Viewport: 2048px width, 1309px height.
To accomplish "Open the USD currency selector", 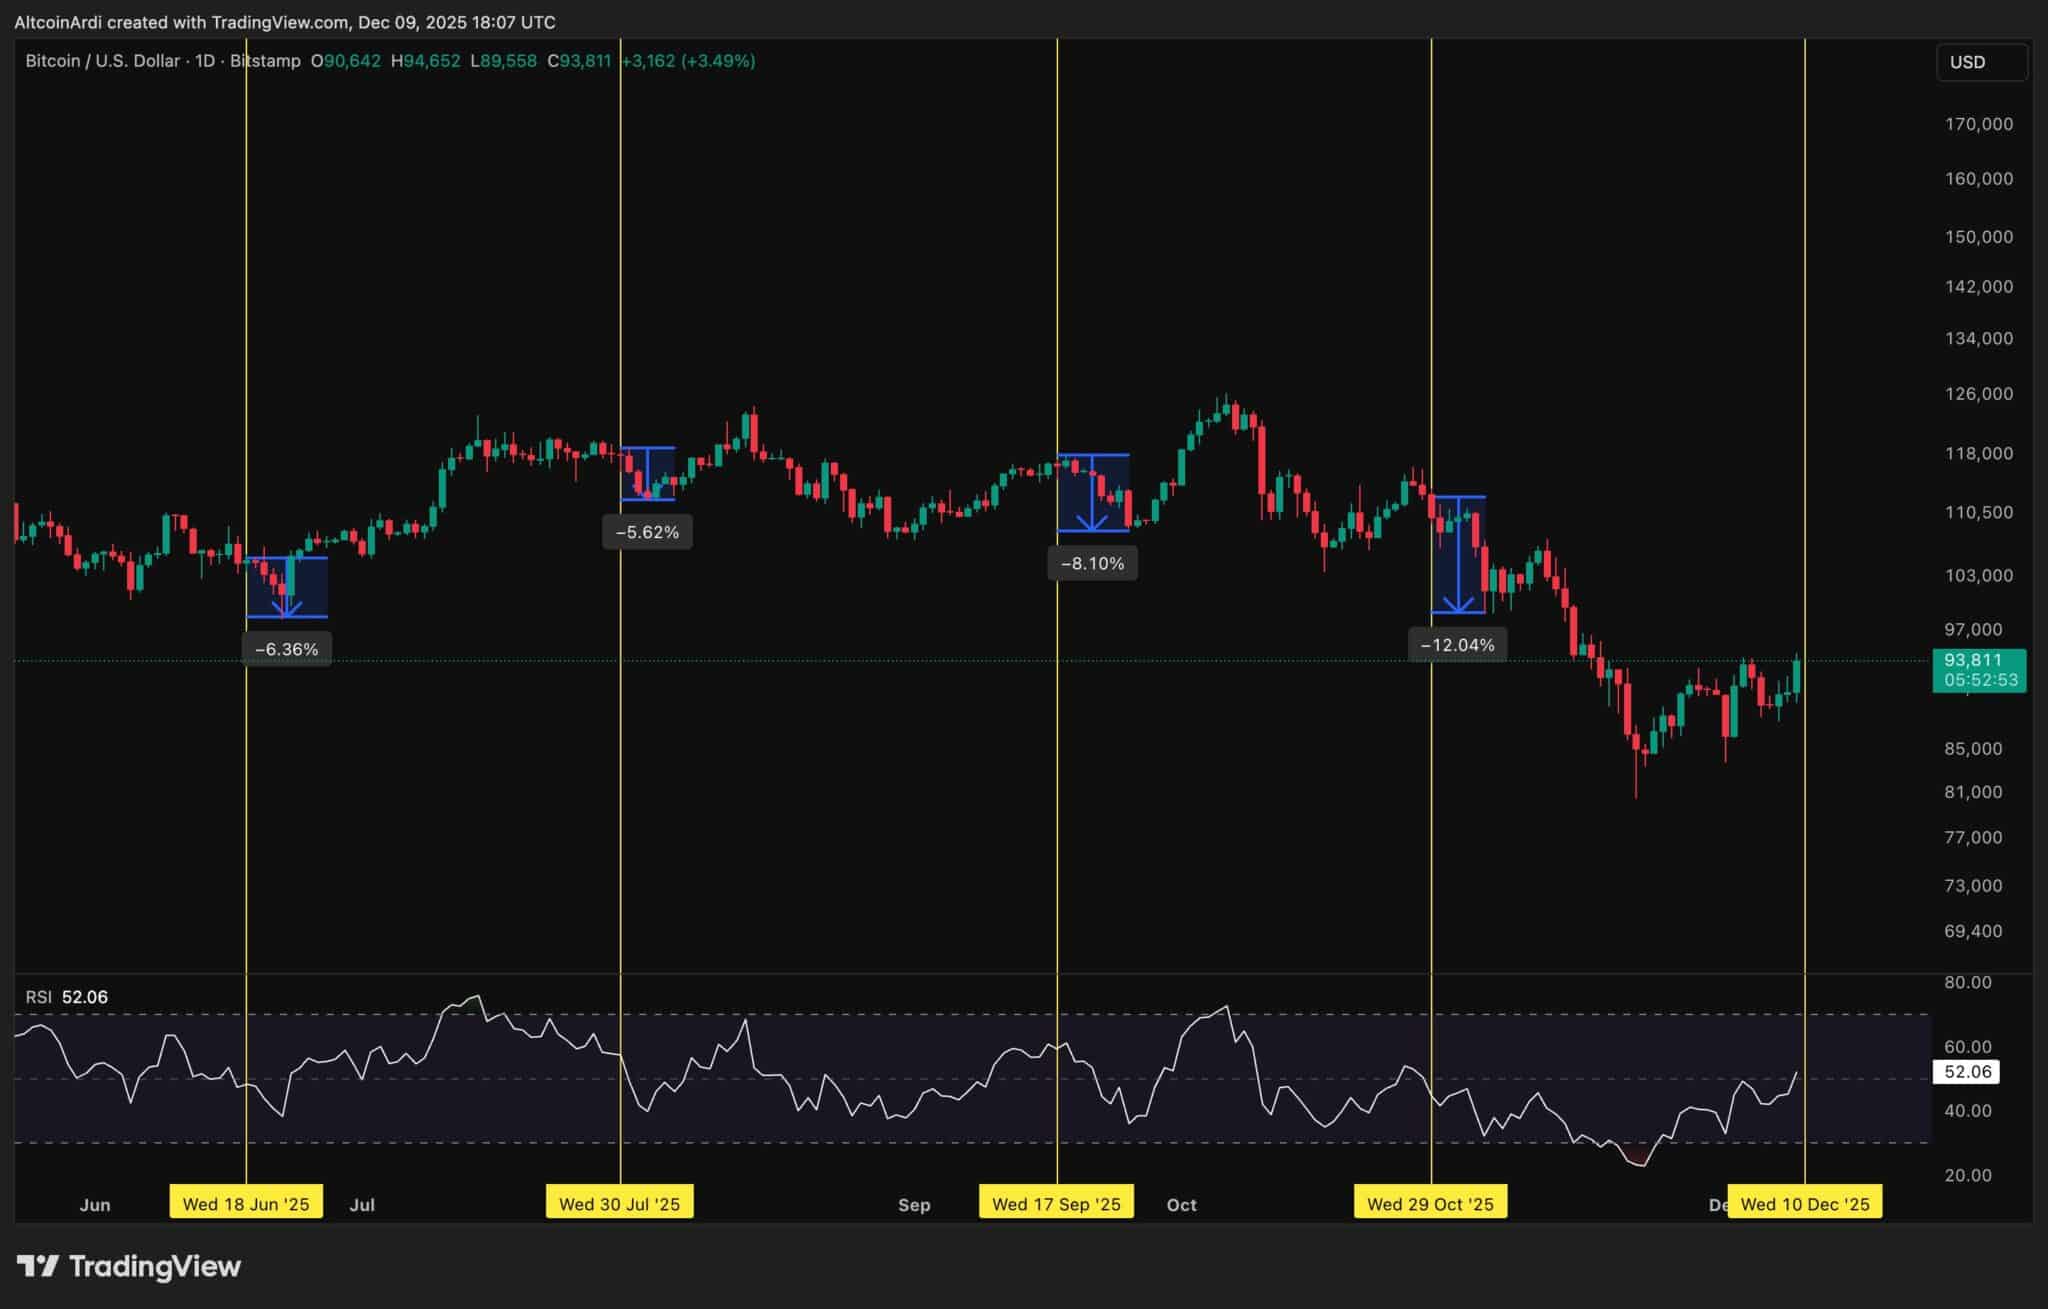I will coord(1980,62).
